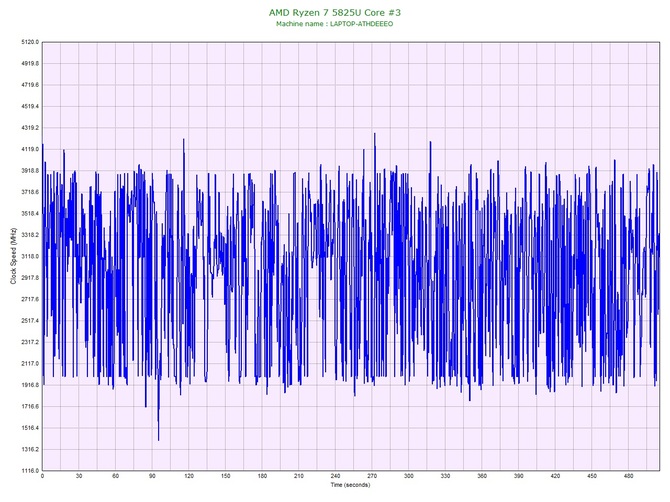Click the 1316.2 y-axis value
Viewport: 670px width, 502px height.
click(30, 449)
